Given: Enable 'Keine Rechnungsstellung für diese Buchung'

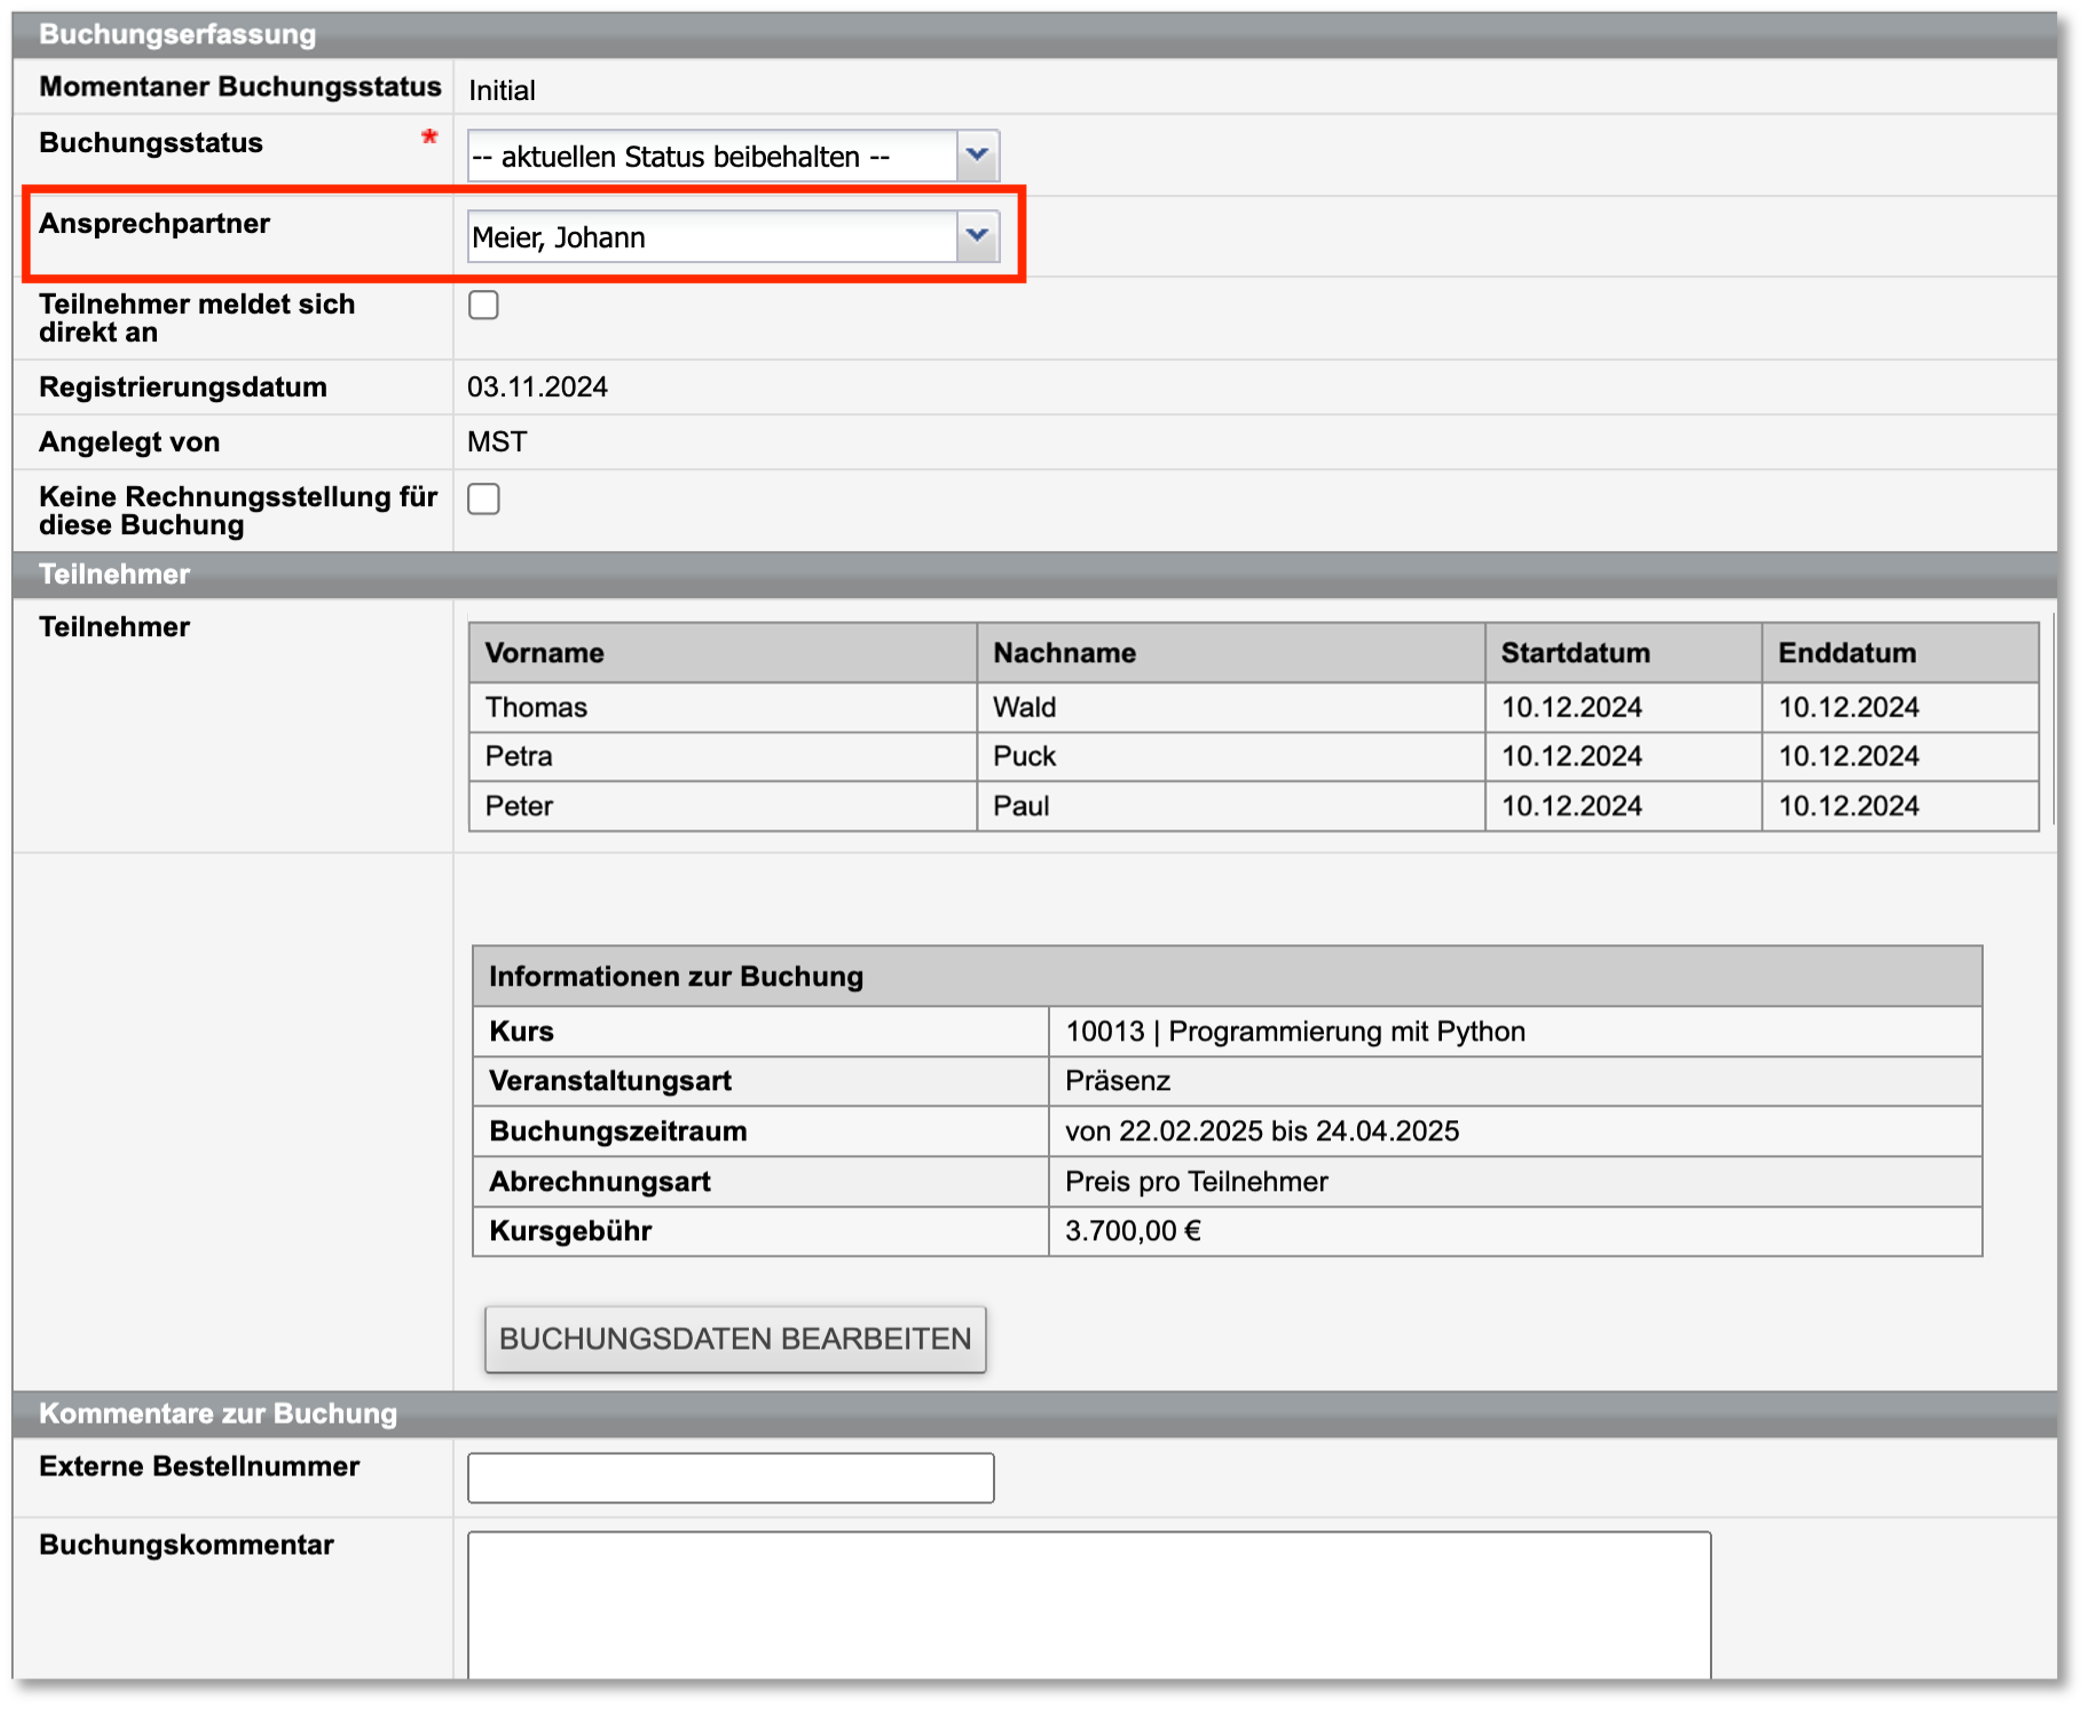Looking at the screenshot, I should click(483, 499).
